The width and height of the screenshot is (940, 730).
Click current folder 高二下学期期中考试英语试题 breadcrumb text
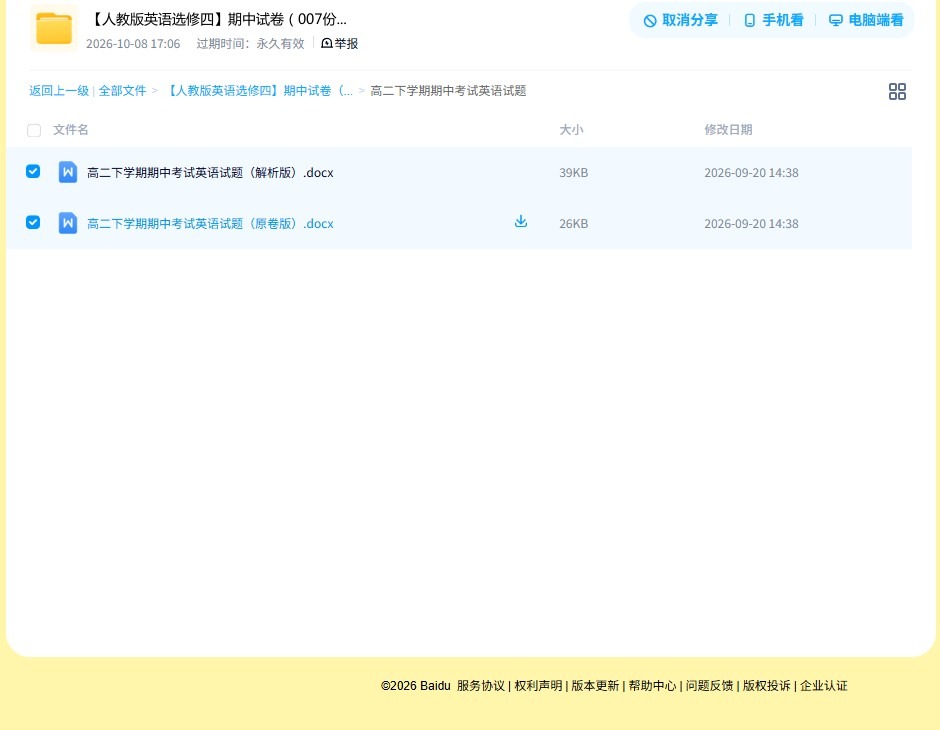pyautogui.click(x=448, y=91)
